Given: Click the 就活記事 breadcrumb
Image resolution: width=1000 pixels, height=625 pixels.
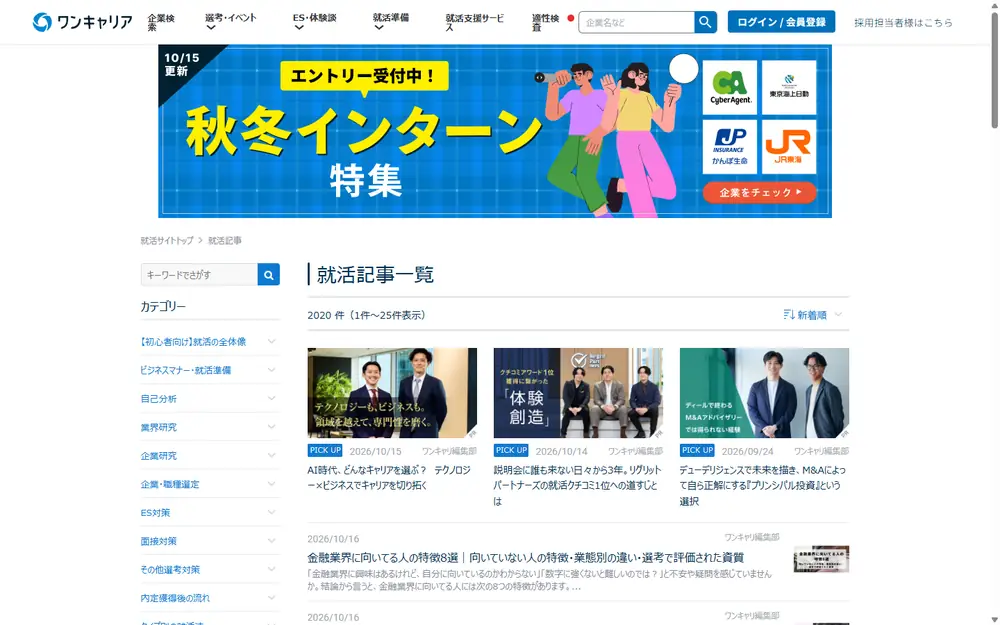Looking at the screenshot, I should coord(224,240).
